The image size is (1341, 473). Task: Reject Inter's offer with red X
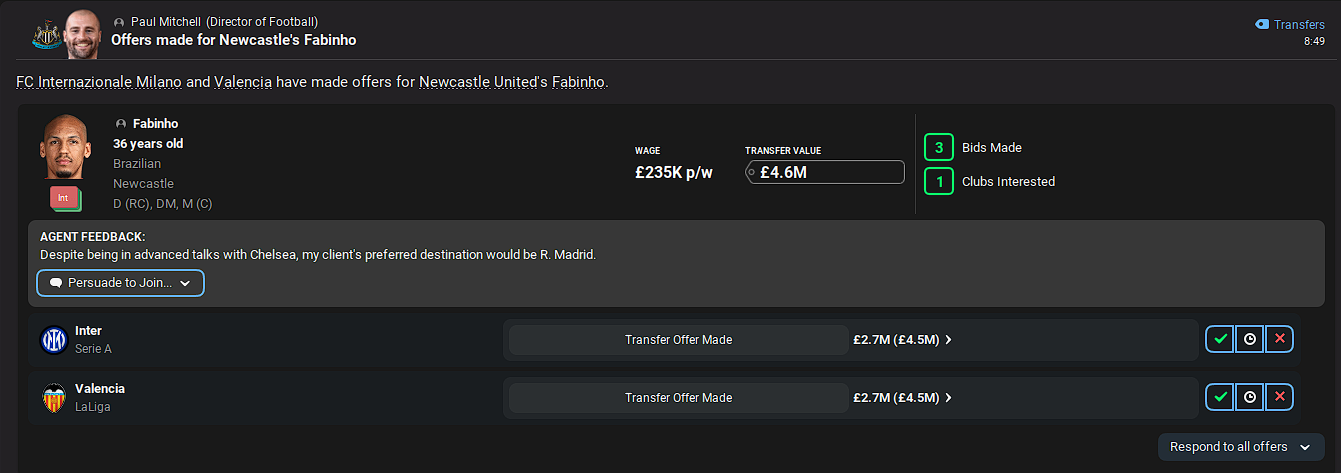click(1279, 339)
